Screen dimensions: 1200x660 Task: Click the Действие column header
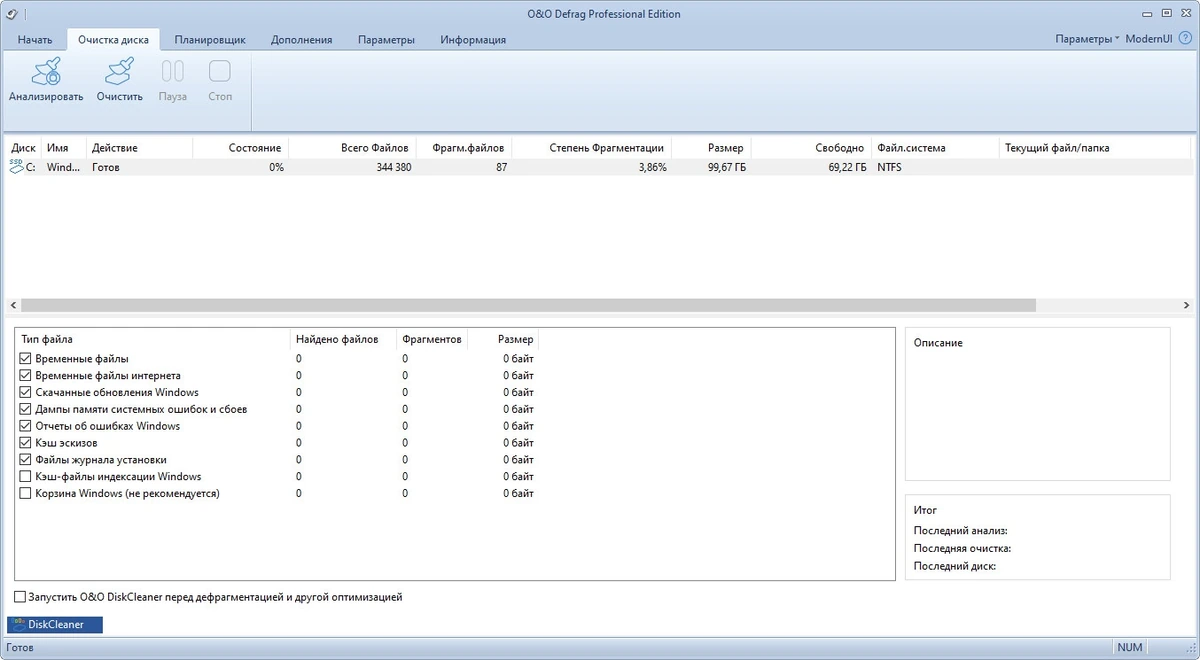point(138,147)
